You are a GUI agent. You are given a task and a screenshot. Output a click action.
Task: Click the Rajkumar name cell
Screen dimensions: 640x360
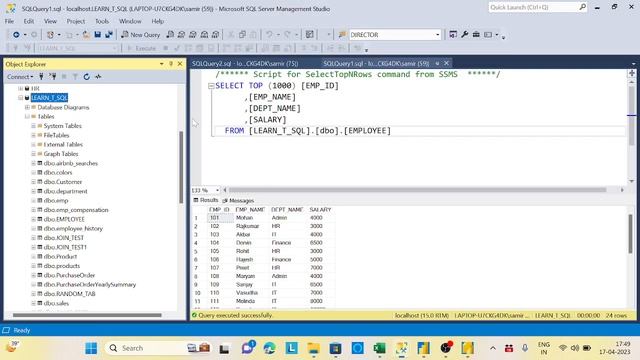[247, 226]
